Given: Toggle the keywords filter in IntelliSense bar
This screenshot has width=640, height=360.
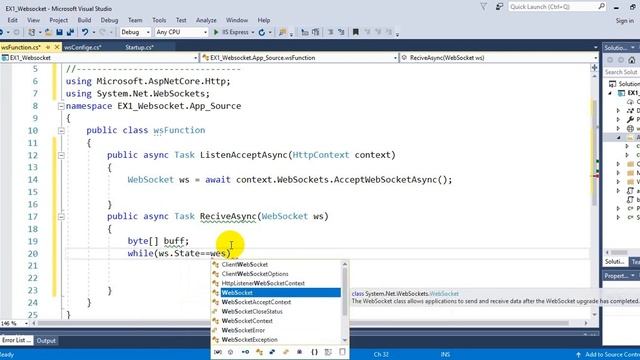Looking at the screenshot, I should click(328, 352).
